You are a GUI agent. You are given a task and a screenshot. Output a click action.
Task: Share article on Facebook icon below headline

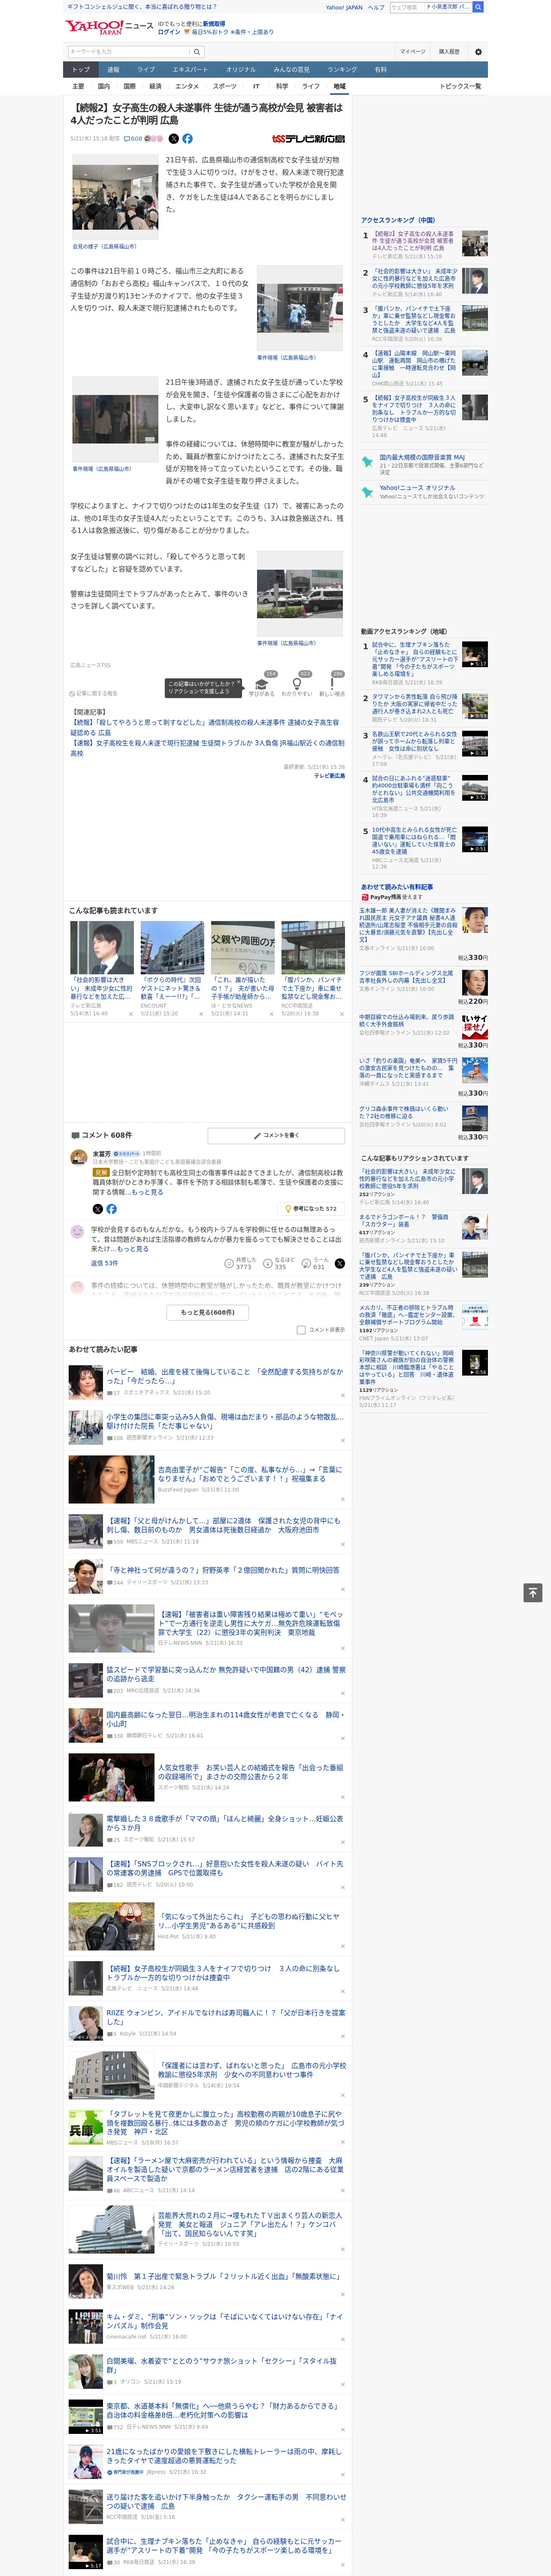tap(187, 139)
